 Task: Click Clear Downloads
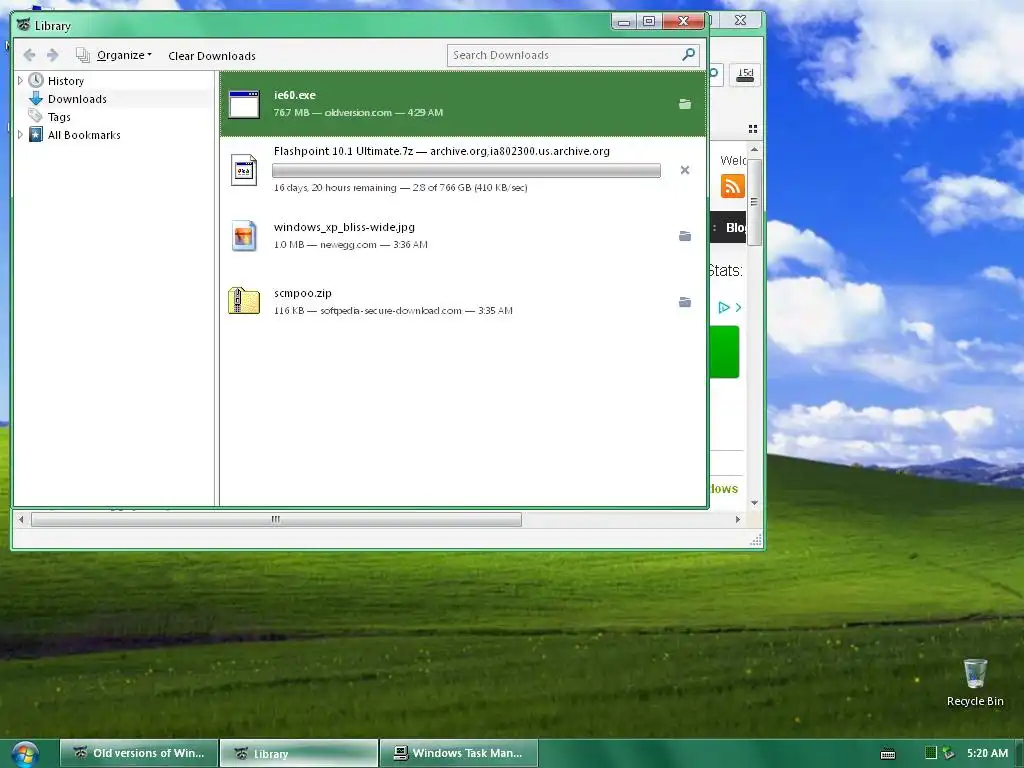point(212,56)
